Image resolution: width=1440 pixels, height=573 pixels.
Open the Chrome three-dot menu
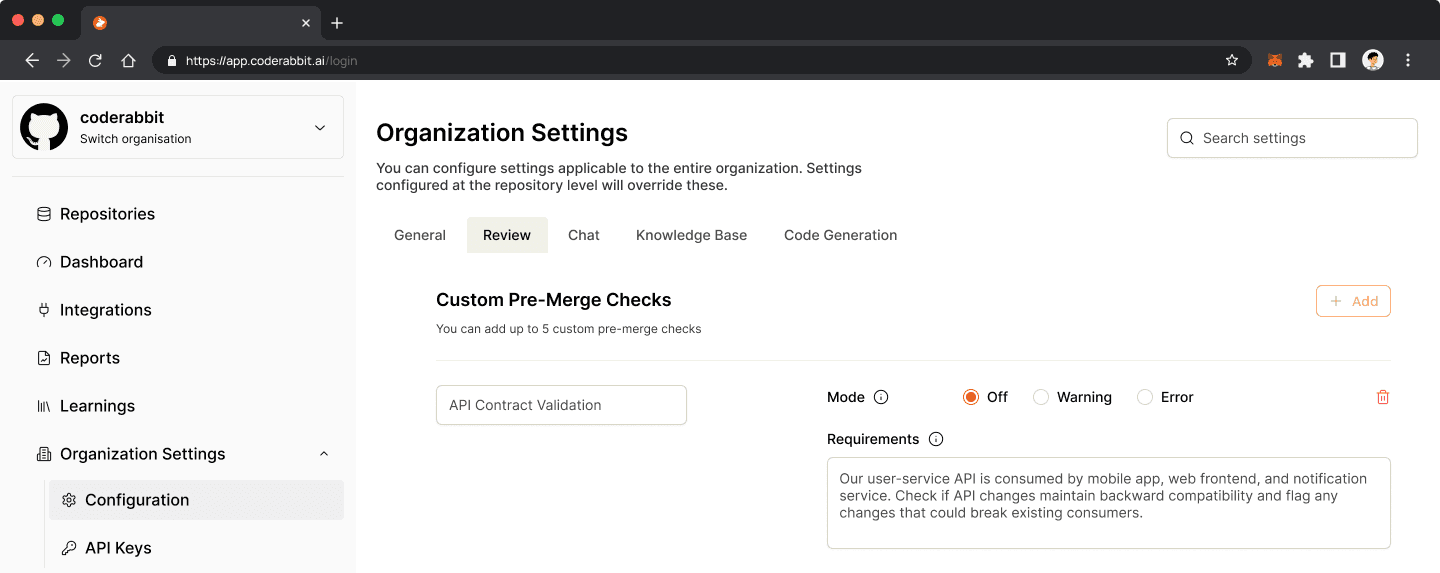tap(1408, 60)
